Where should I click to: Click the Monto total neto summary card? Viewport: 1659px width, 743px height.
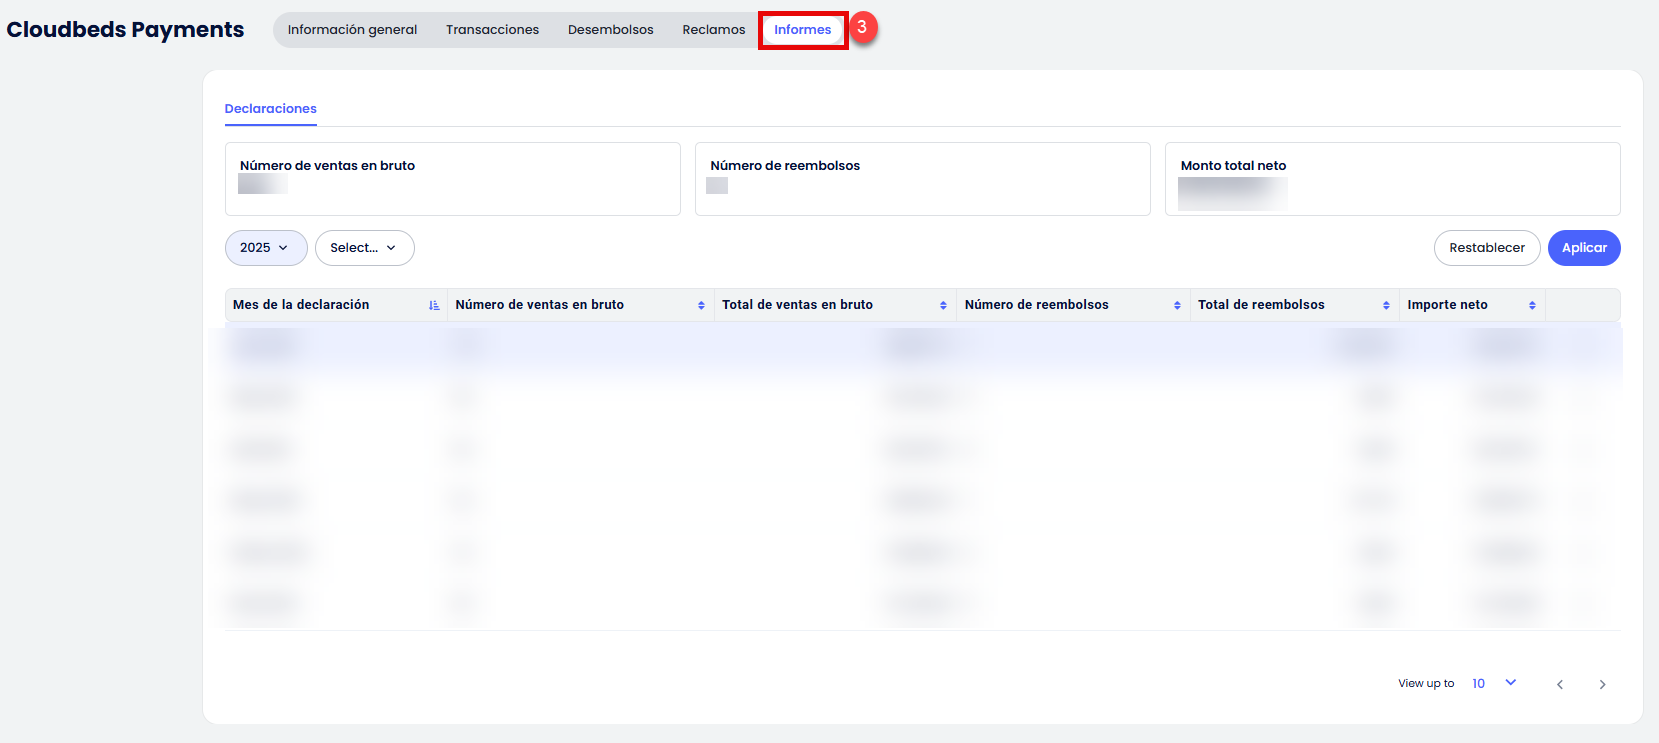[1391, 179]
